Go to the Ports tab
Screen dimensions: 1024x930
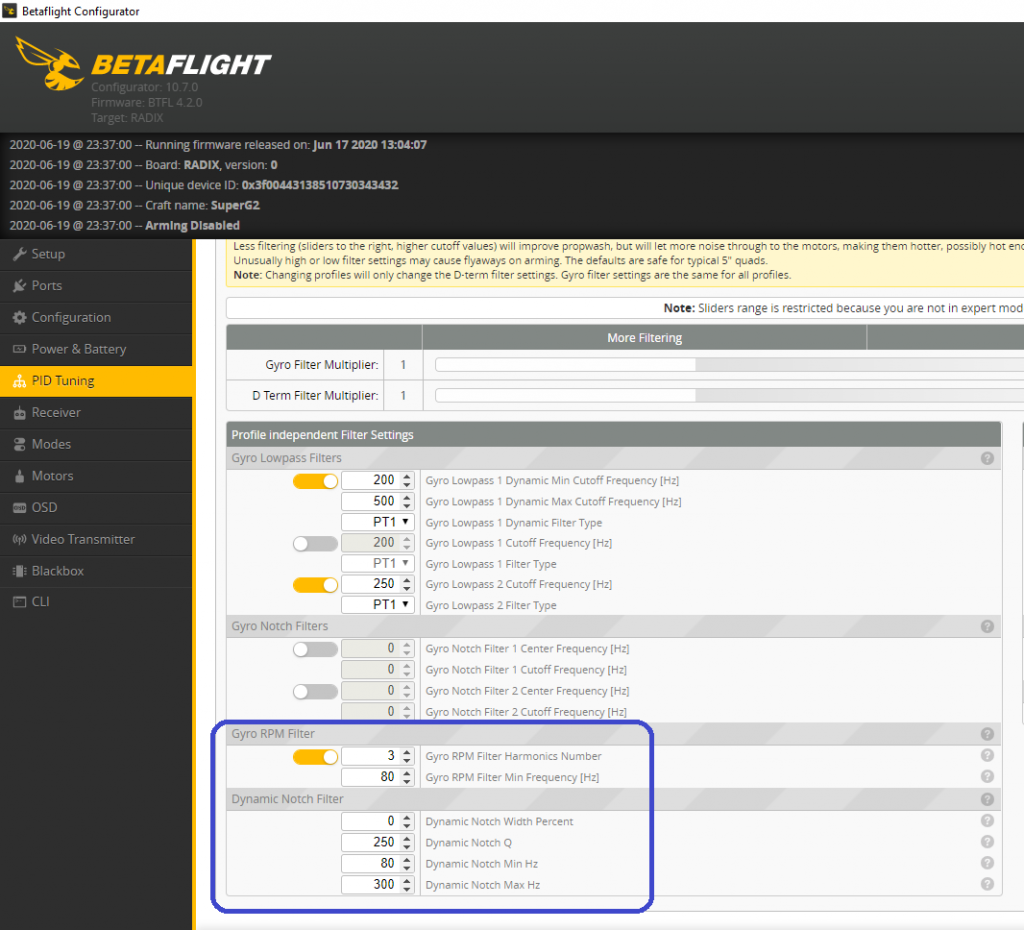(97, 285)
